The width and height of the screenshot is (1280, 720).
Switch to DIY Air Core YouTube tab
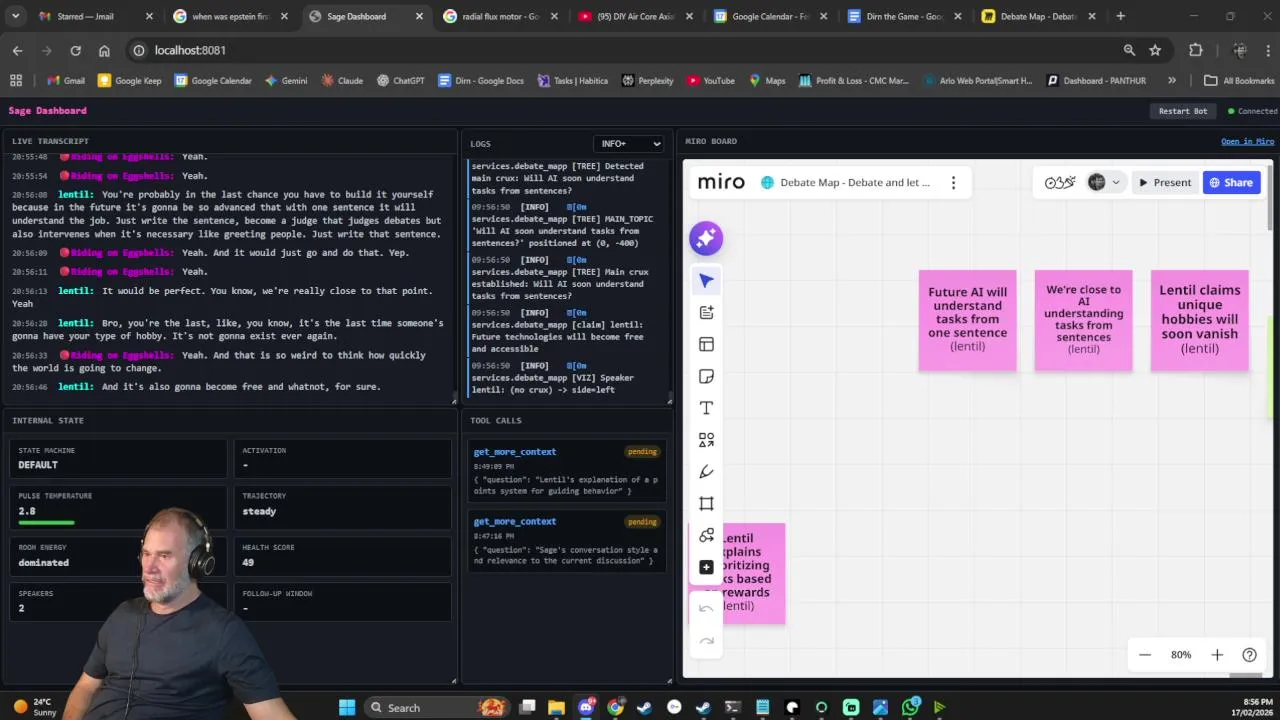click(x=635, y=16)
